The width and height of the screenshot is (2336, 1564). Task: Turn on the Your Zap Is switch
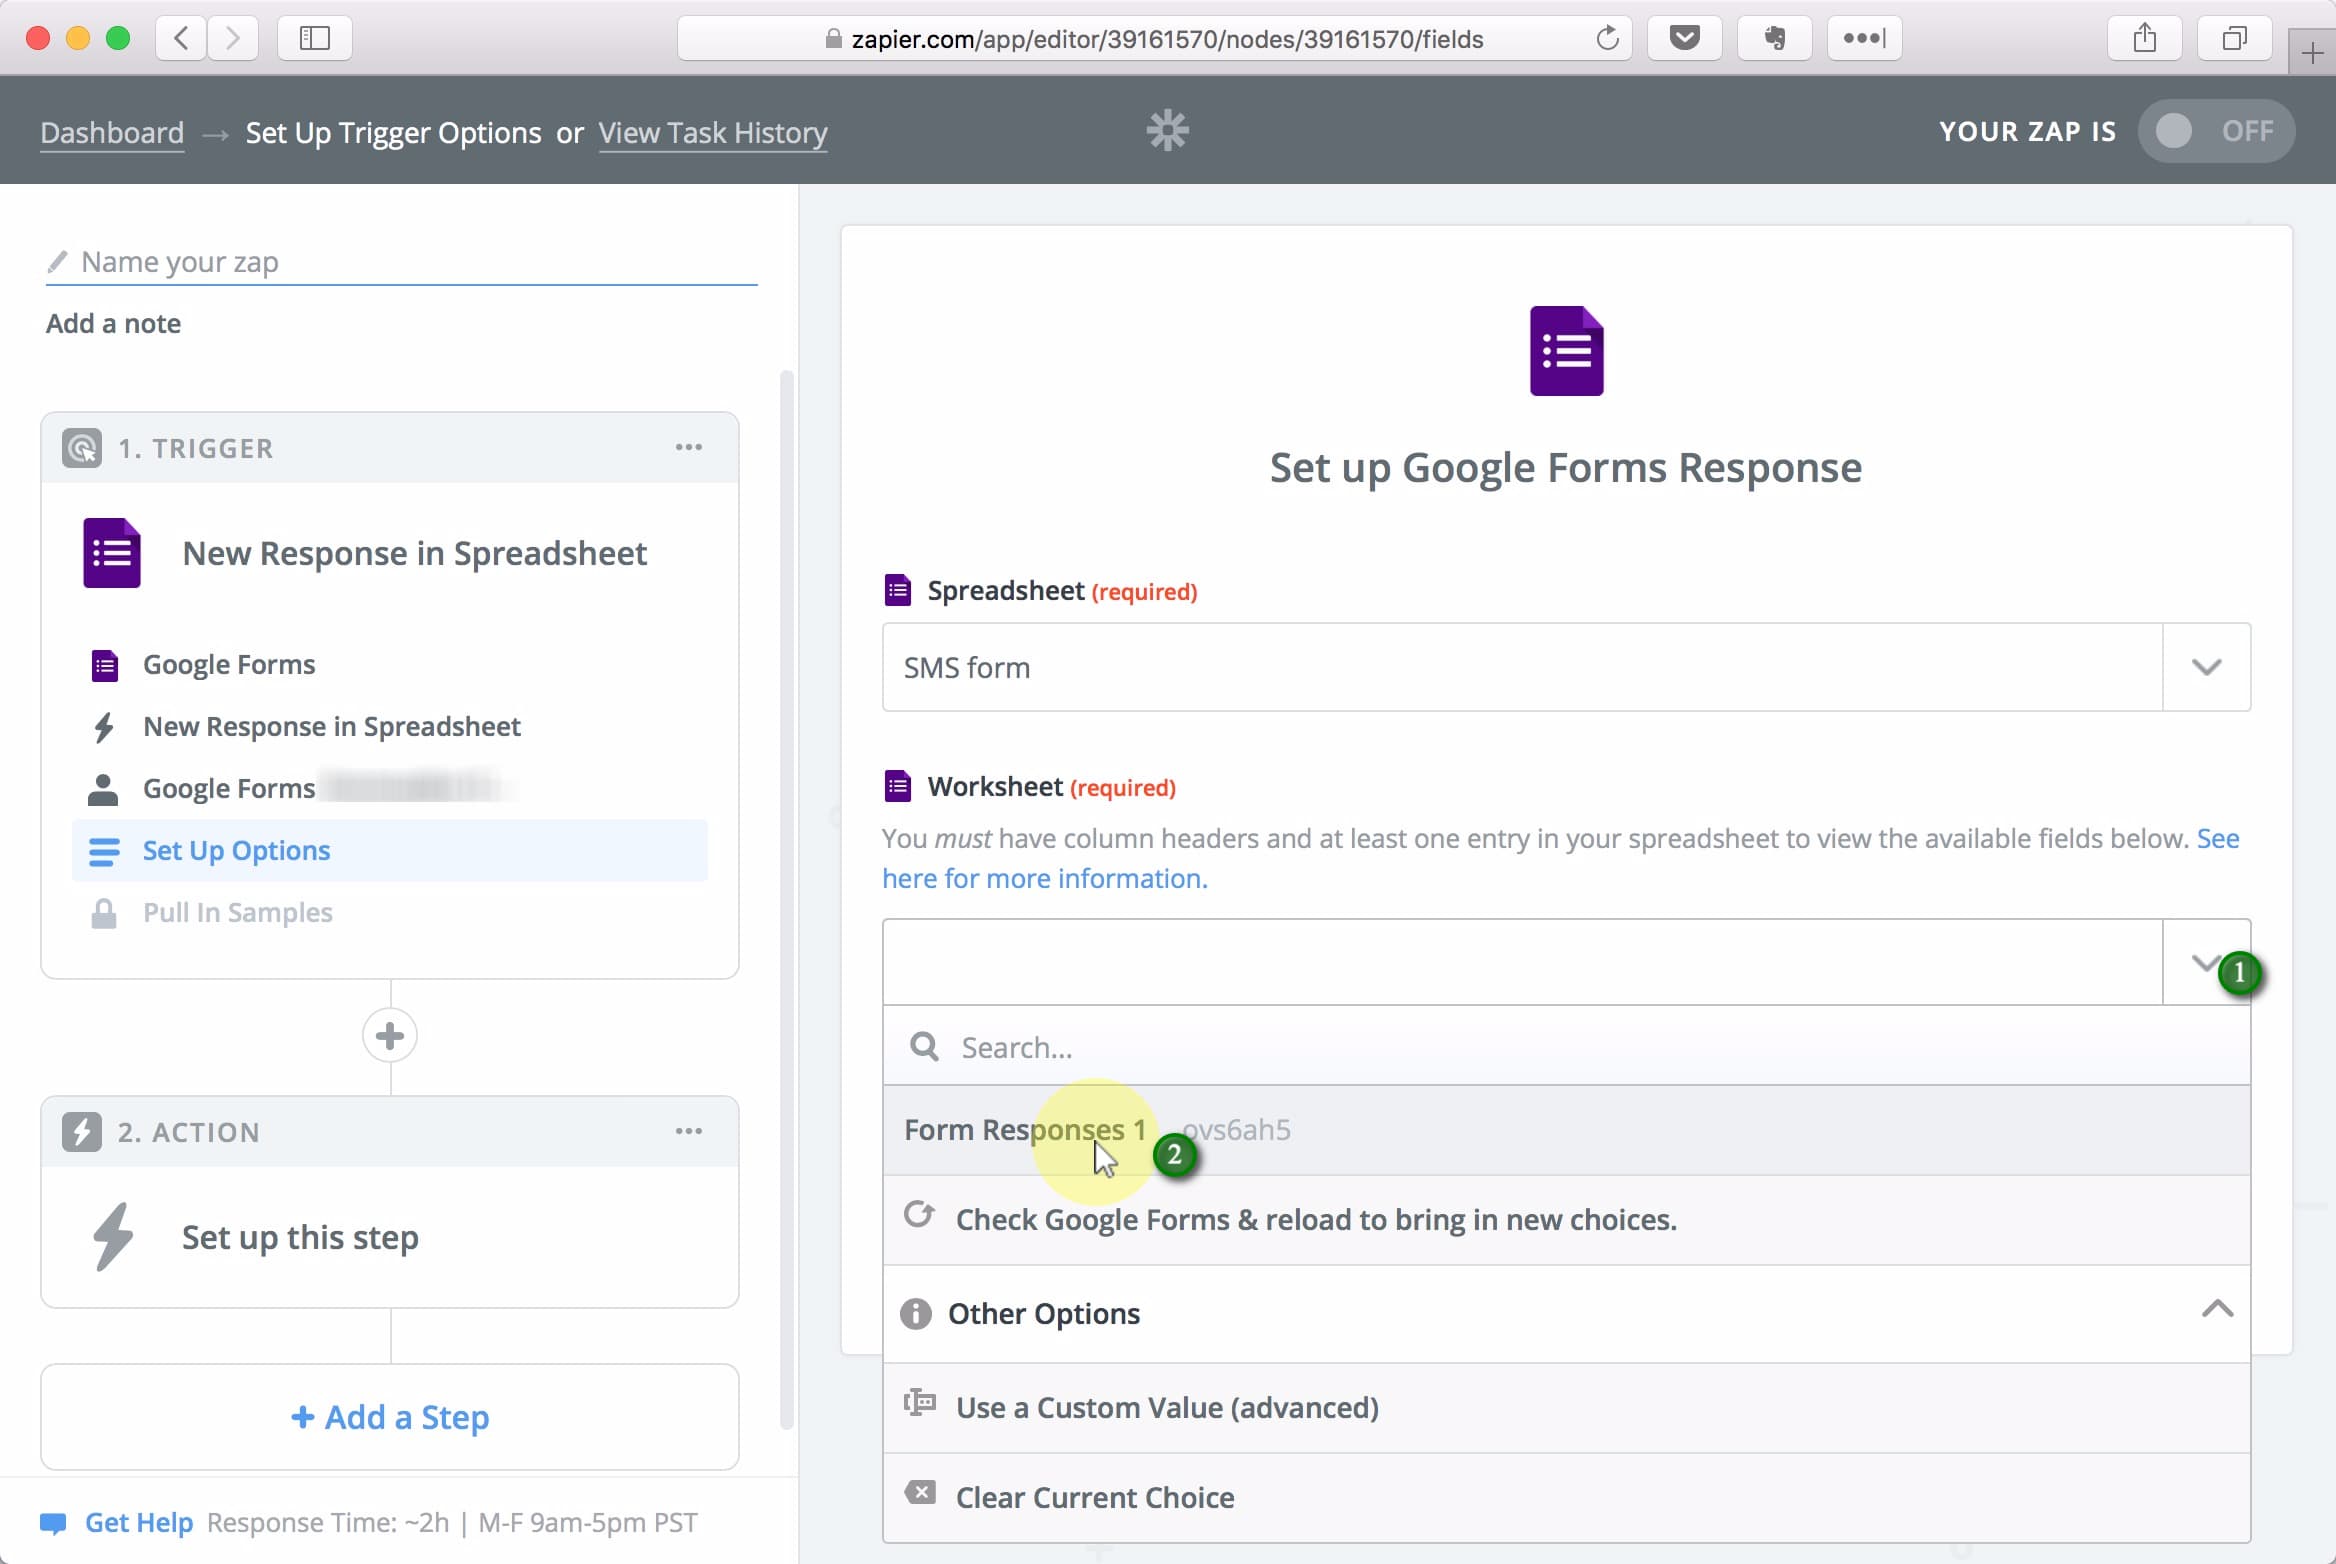click(2215, 131)
